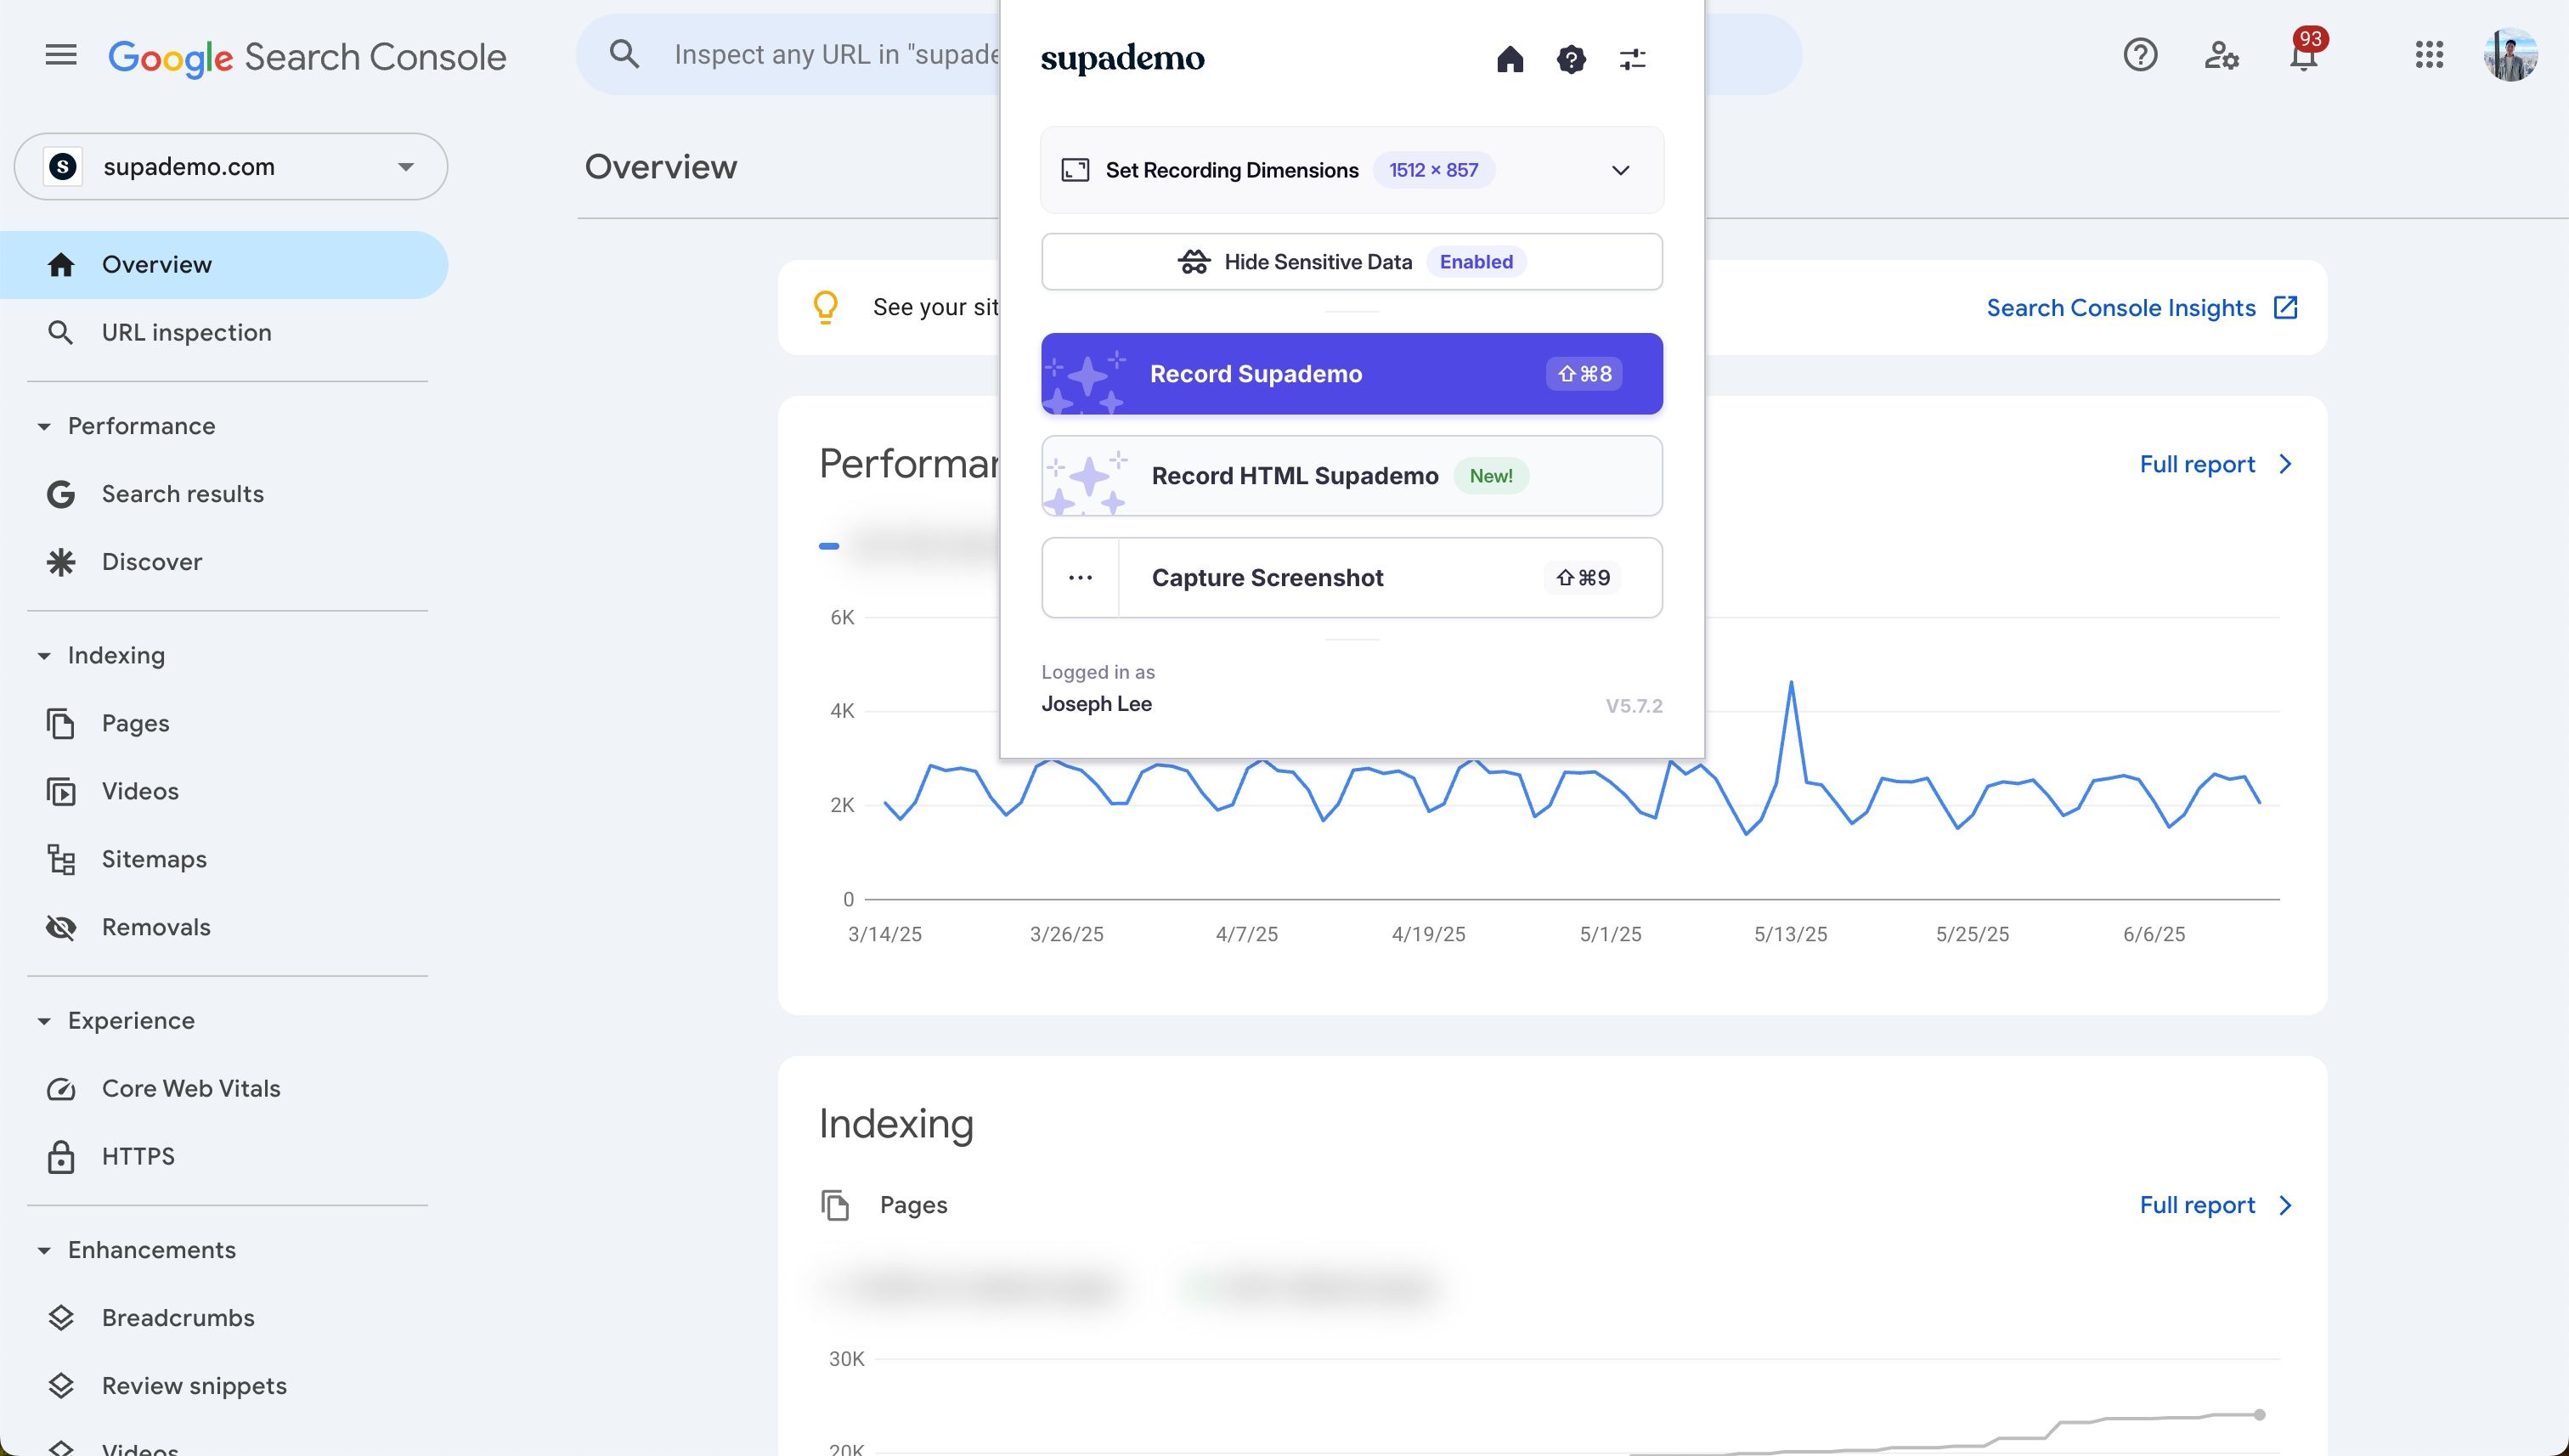Image resolution: width=2569 pixels, height=1456 pixels.
Task: Open Google apps grid
Action: (x=2429, y=55)
